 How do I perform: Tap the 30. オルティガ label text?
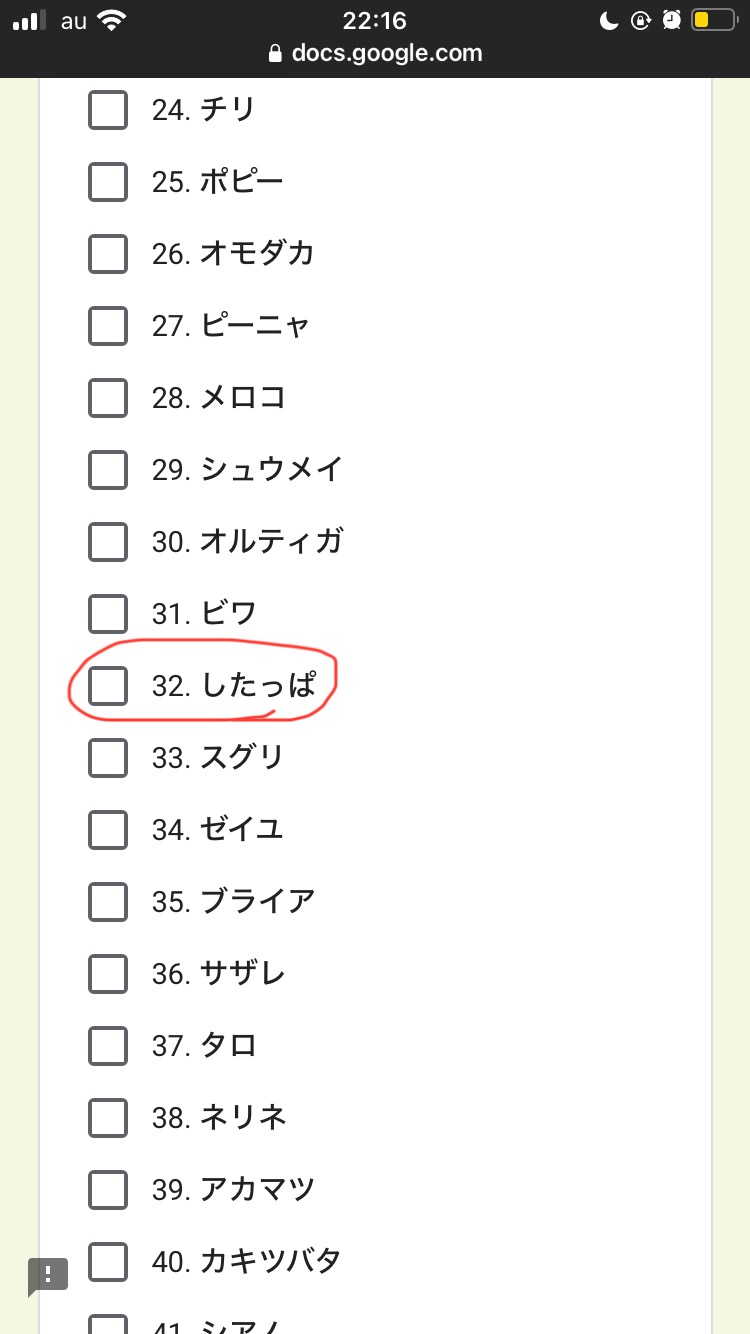click(x=247, y=541)
